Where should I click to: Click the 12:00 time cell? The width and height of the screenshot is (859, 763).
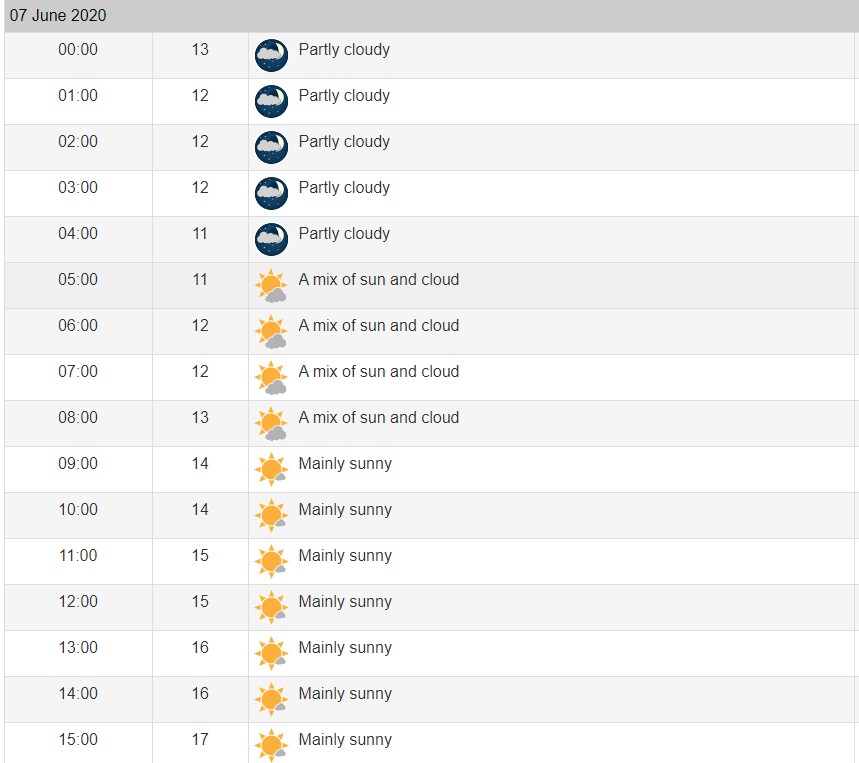point(78,602)
